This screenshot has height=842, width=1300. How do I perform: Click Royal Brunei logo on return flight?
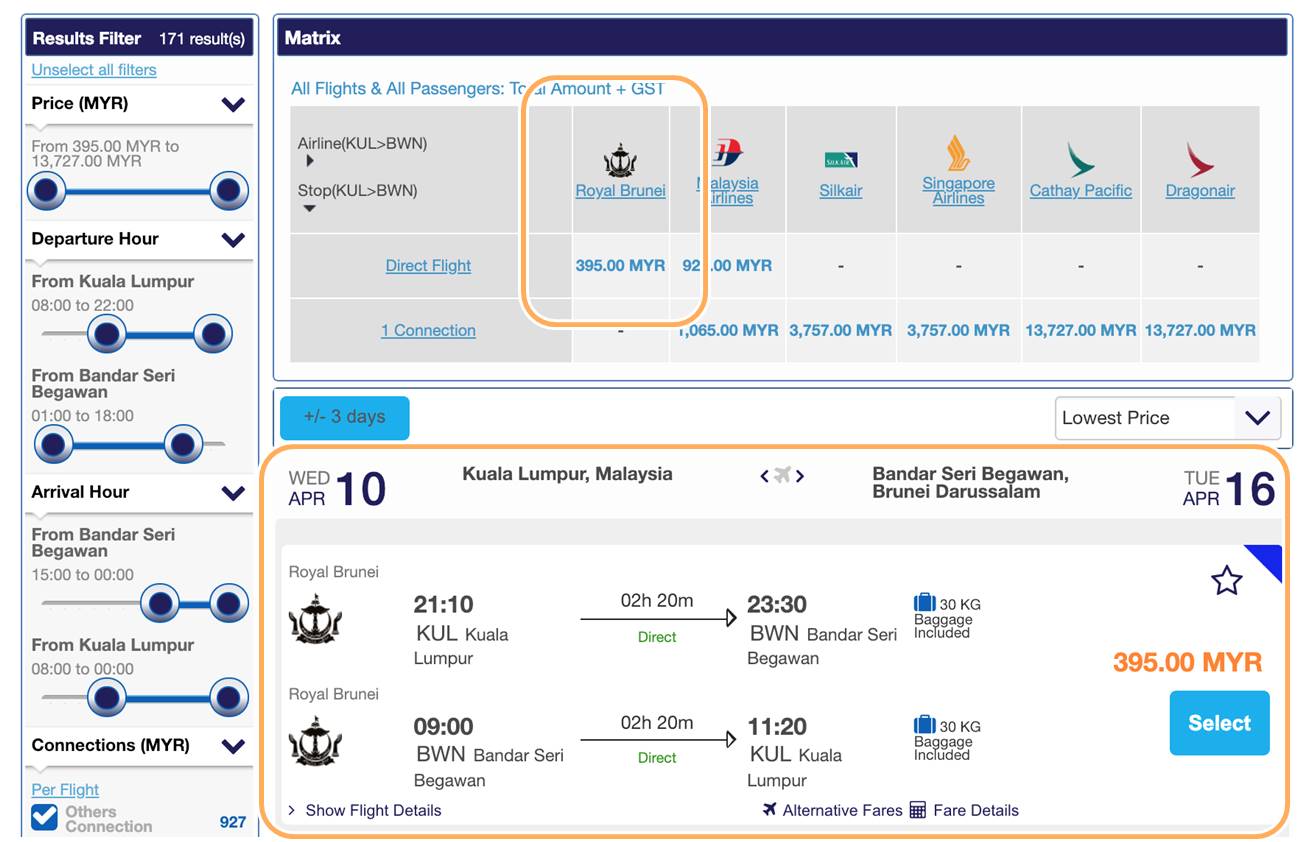tap(315, 741)
